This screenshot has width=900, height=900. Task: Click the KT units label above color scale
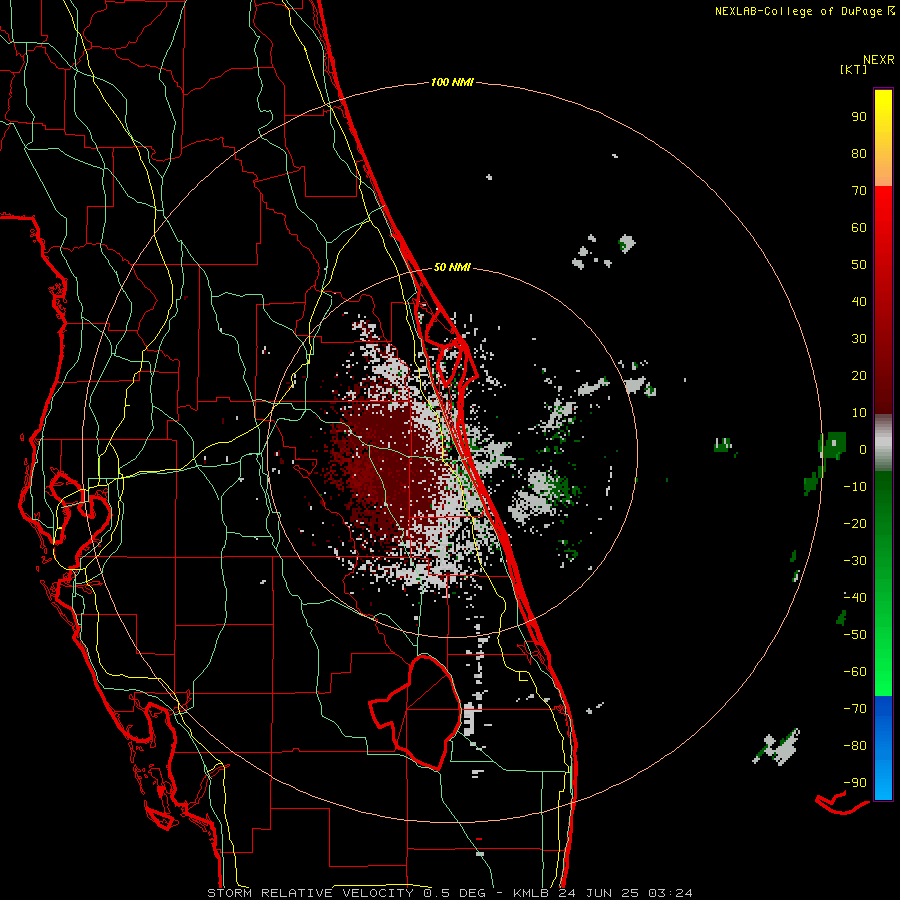click(854, 69)
